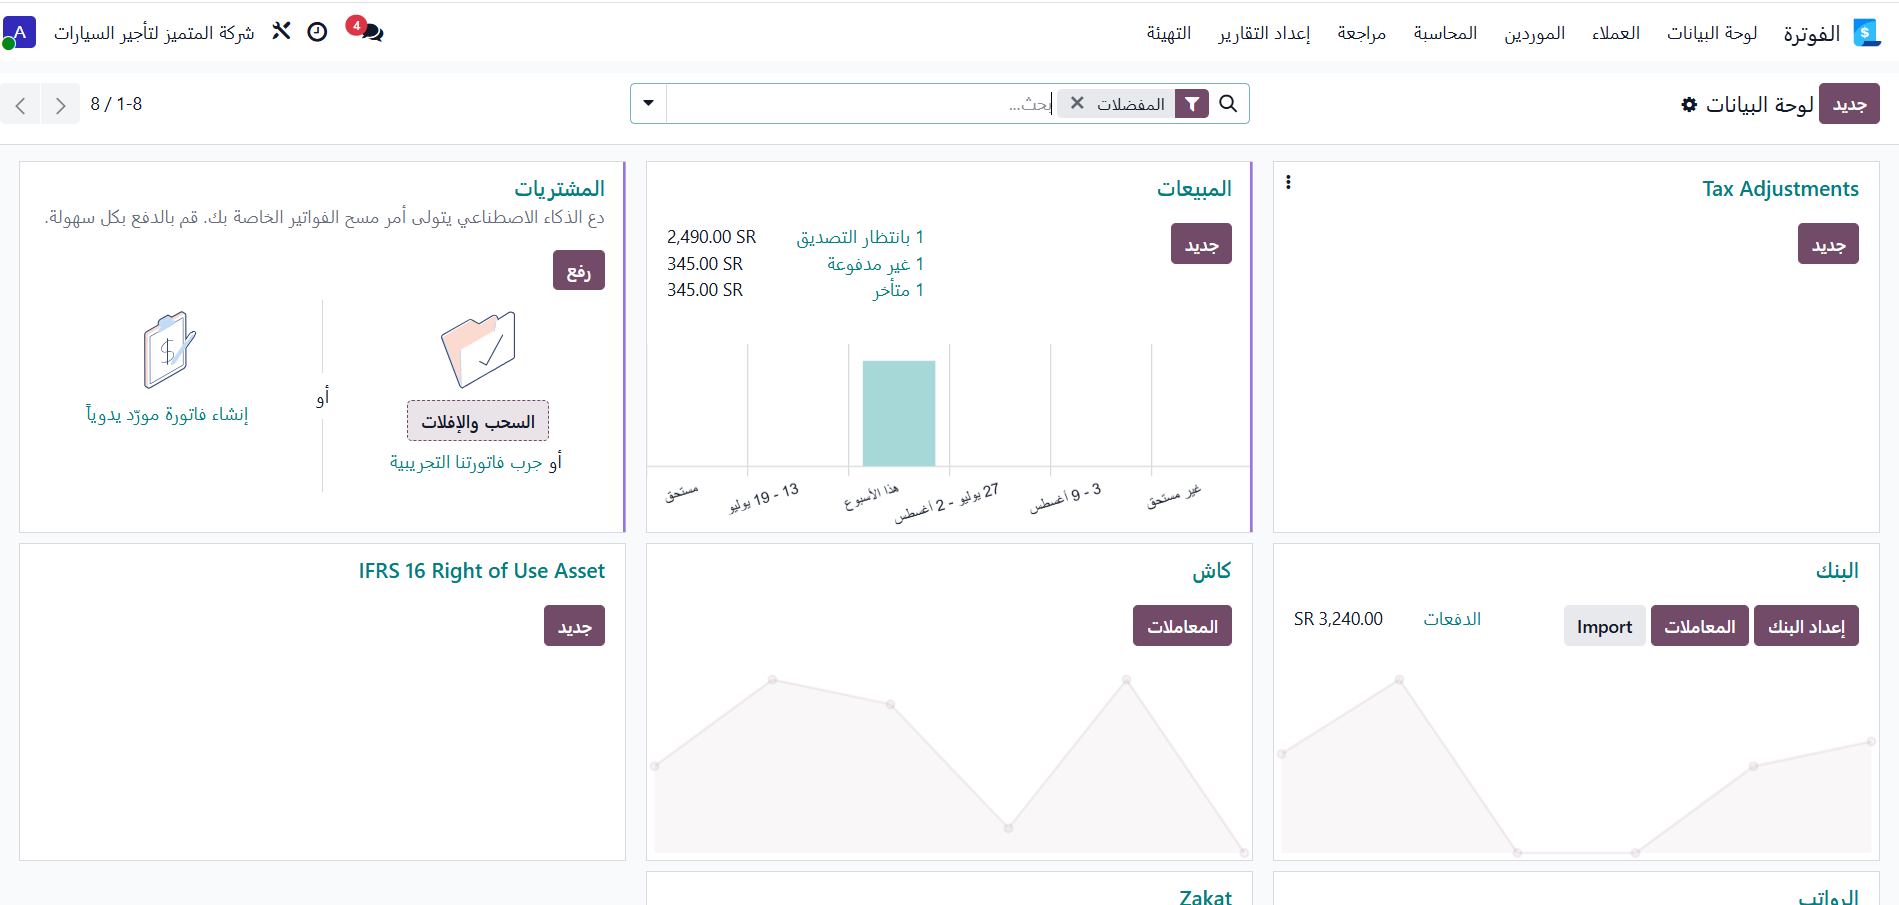Click the 1-8 / 8 pager counter
Image resolution: width=1899 pixels, height=905 pixels.
tap(116, 104)
